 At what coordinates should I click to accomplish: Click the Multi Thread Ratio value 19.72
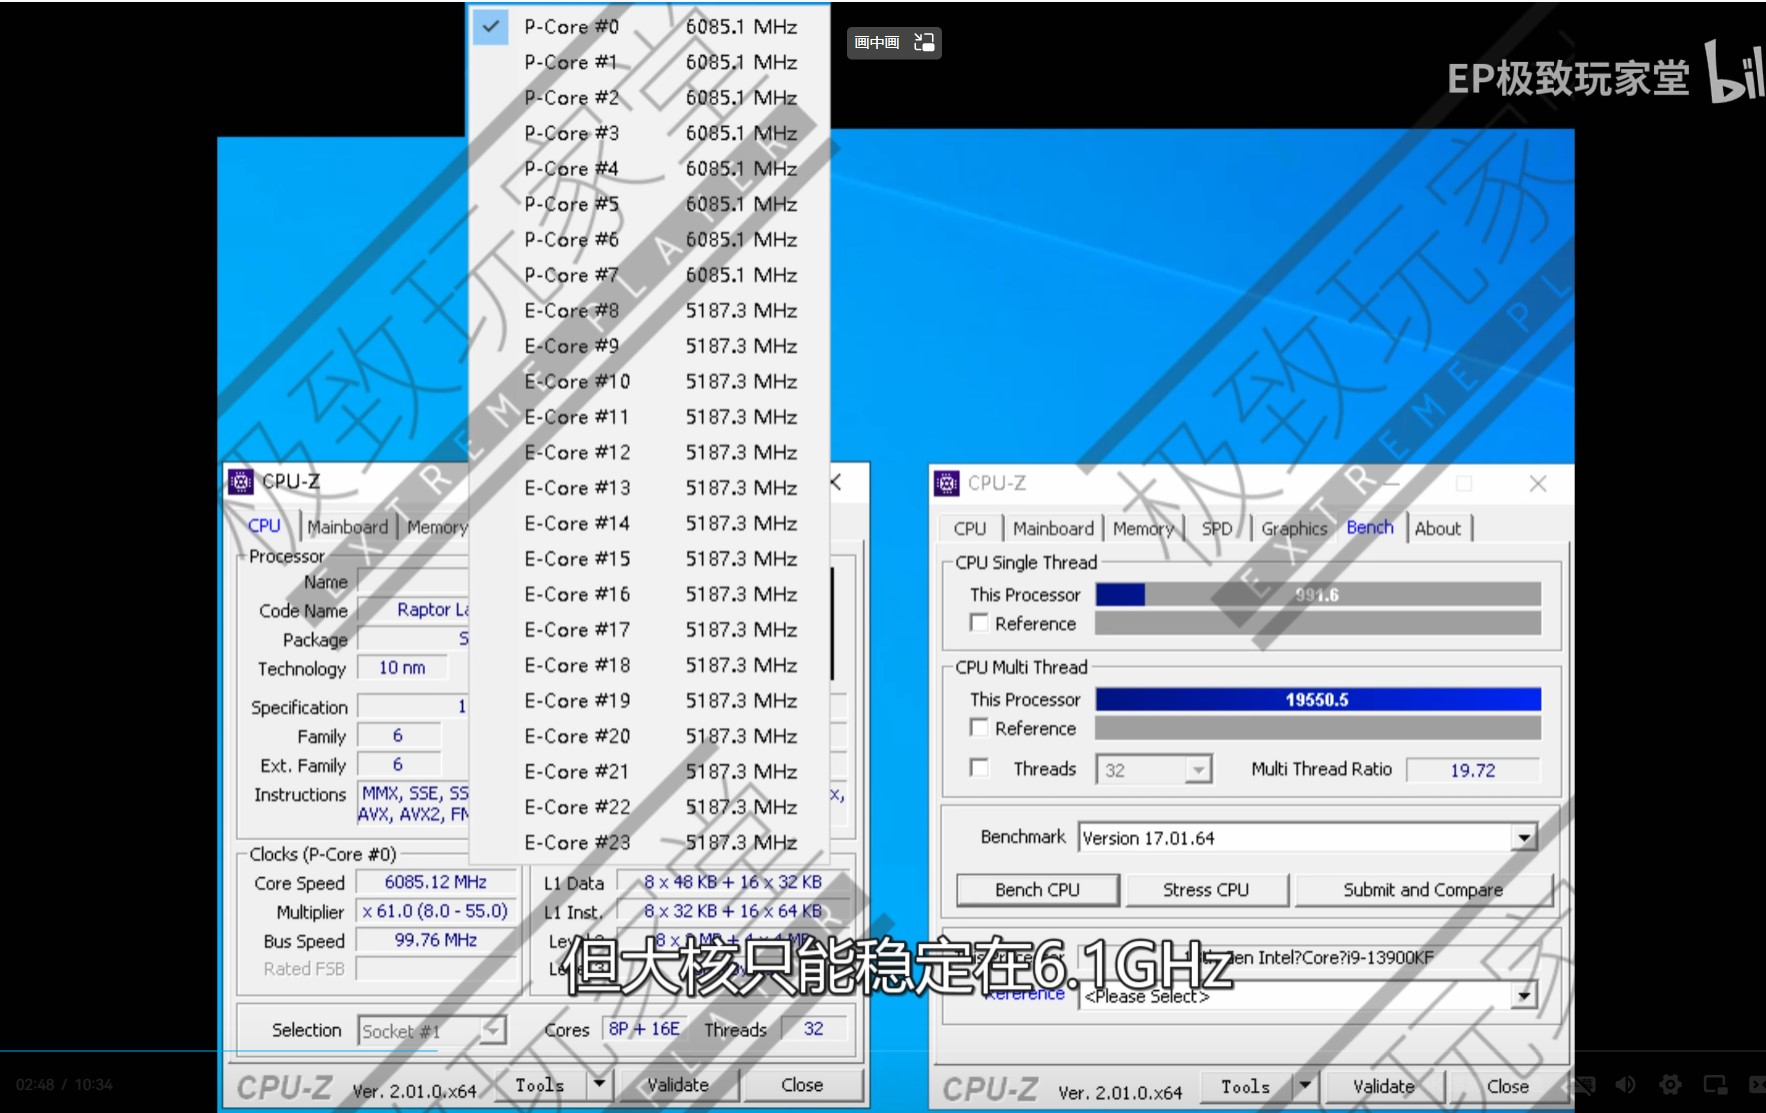coord(1472,770)
